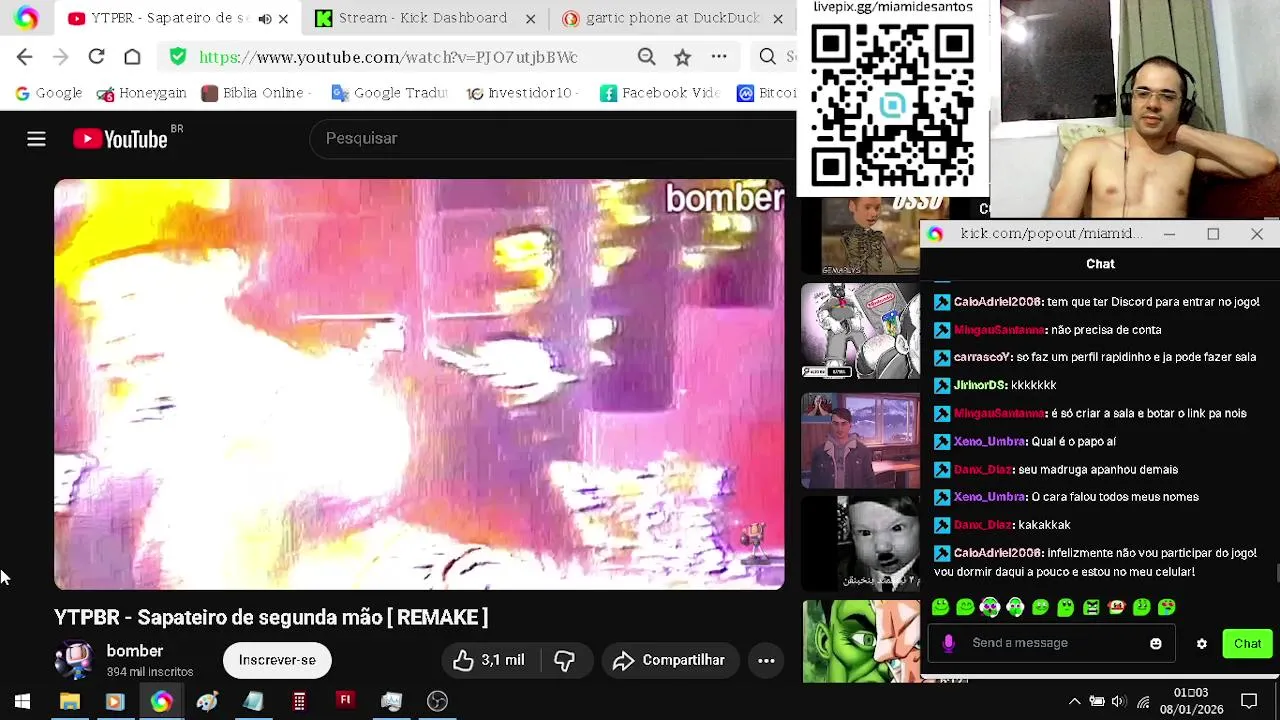Open Honeygain bookmark

tap(141, 93)
